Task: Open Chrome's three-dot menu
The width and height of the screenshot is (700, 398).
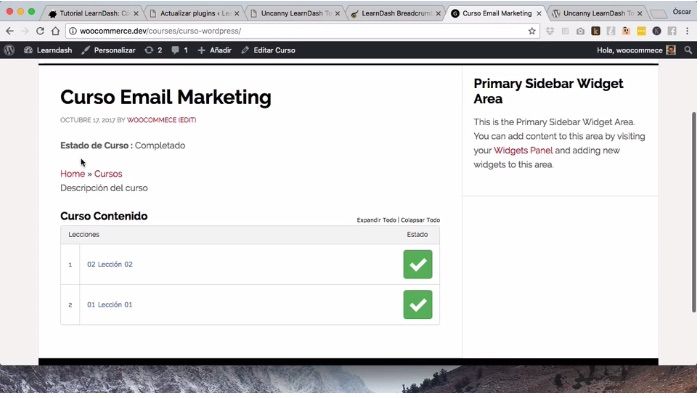Action: coord(688,31)
